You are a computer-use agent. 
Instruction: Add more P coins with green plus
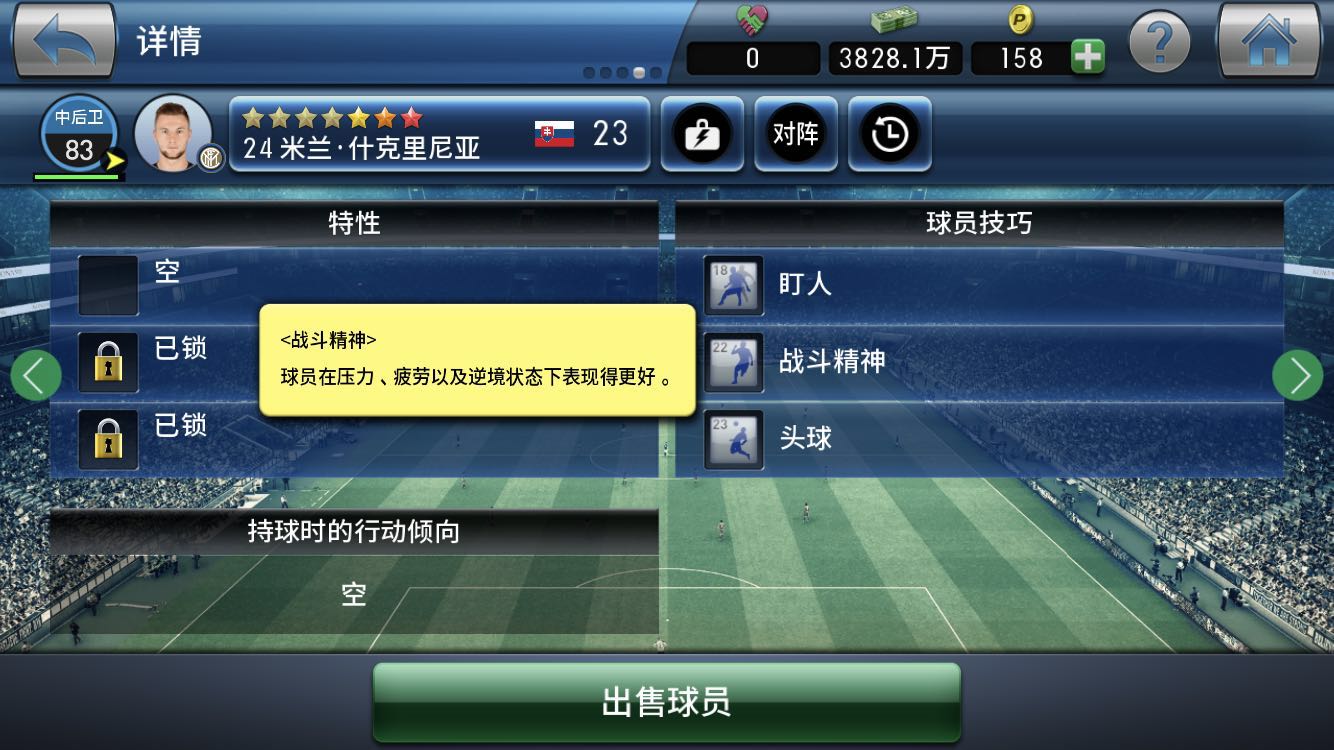(1088, 57)
